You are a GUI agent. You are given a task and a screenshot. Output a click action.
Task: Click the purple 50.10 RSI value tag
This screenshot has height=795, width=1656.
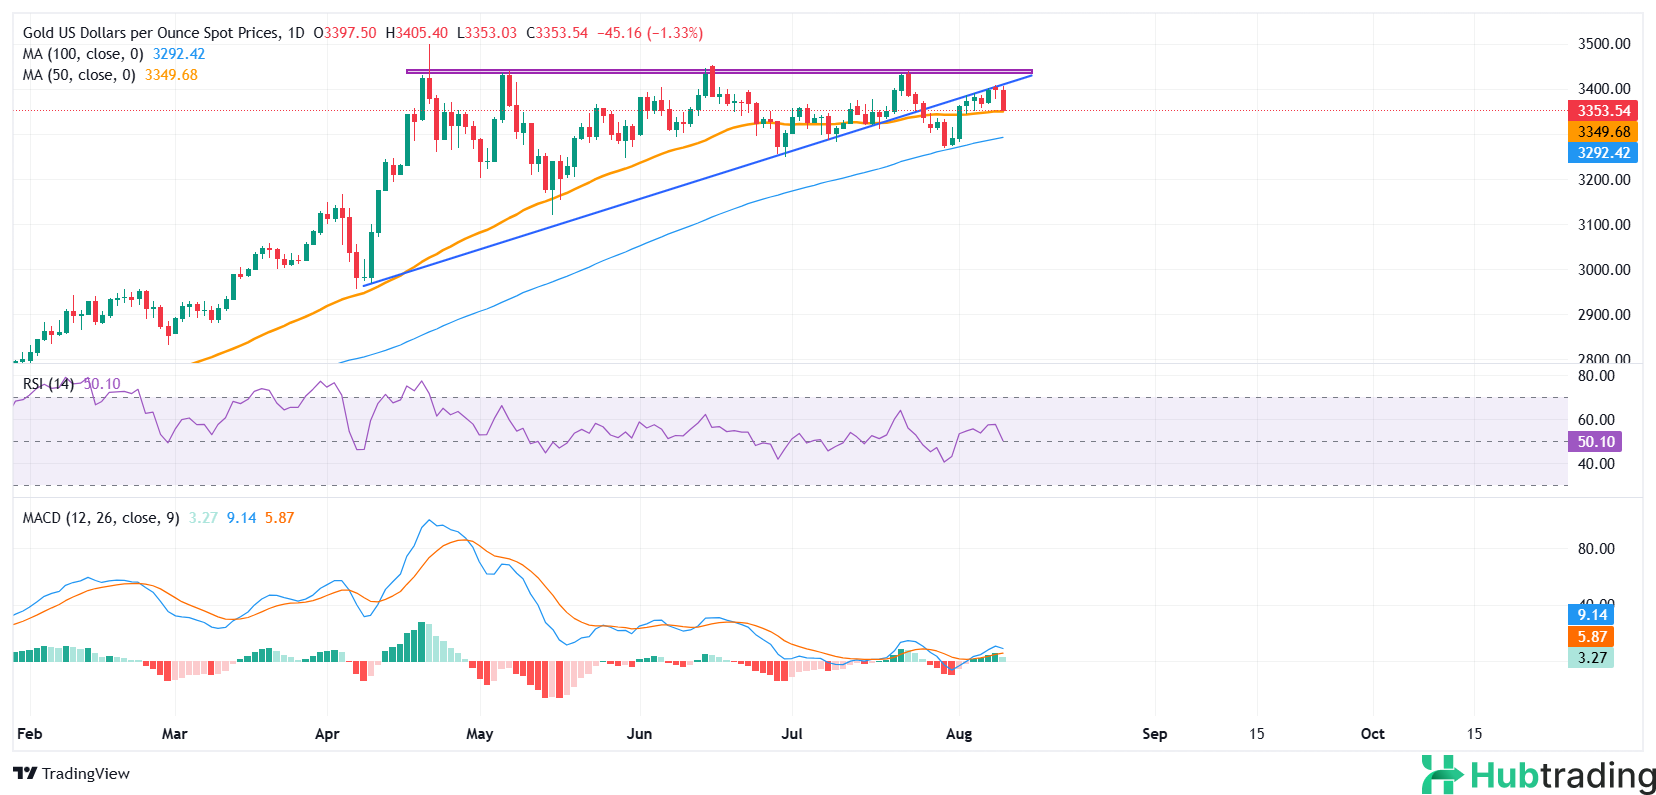click(1595, 442)
